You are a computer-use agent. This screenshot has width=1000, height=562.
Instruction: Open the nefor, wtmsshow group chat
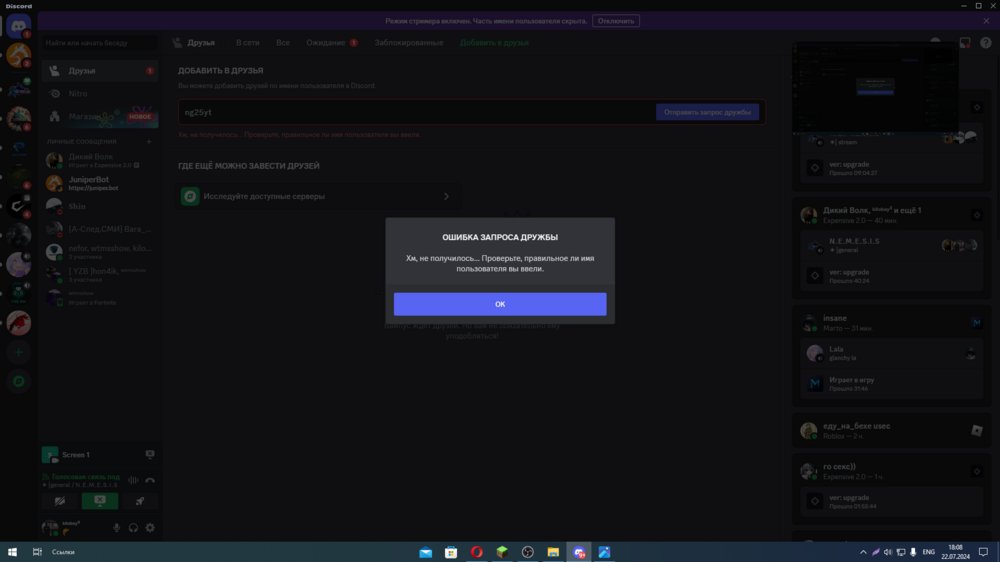100,252
